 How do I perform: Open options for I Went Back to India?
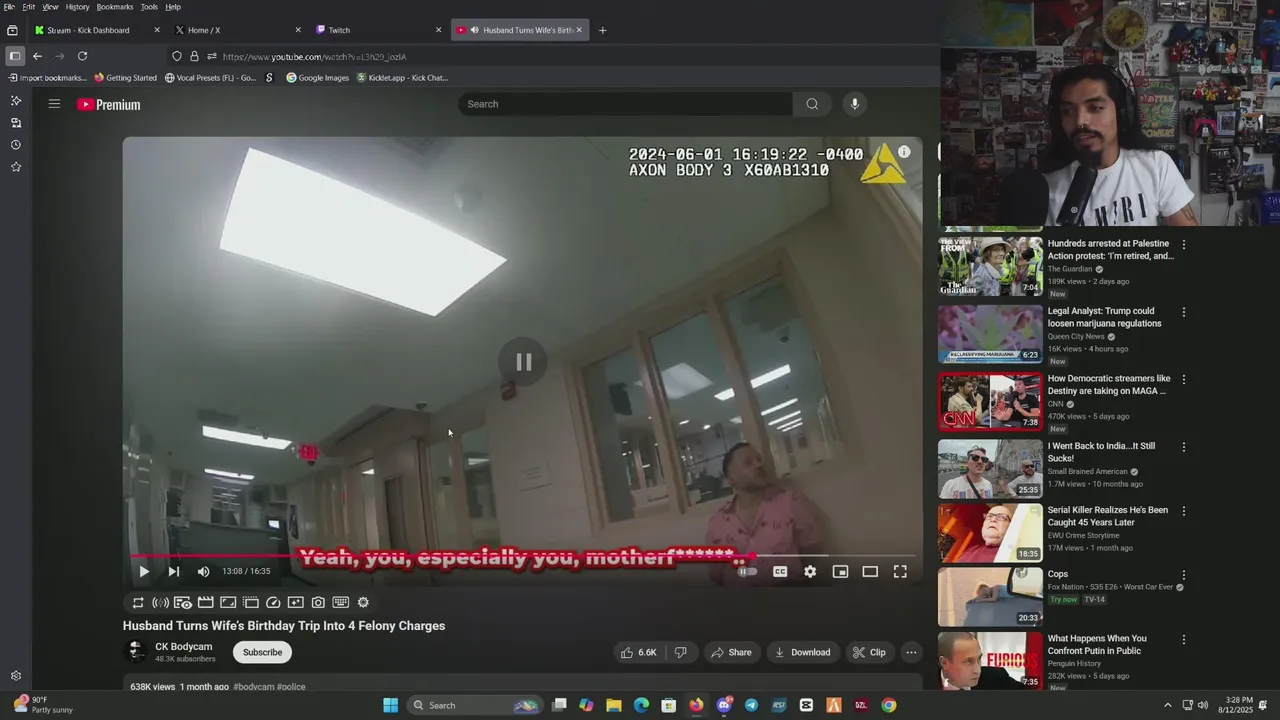coord(1184,447)
